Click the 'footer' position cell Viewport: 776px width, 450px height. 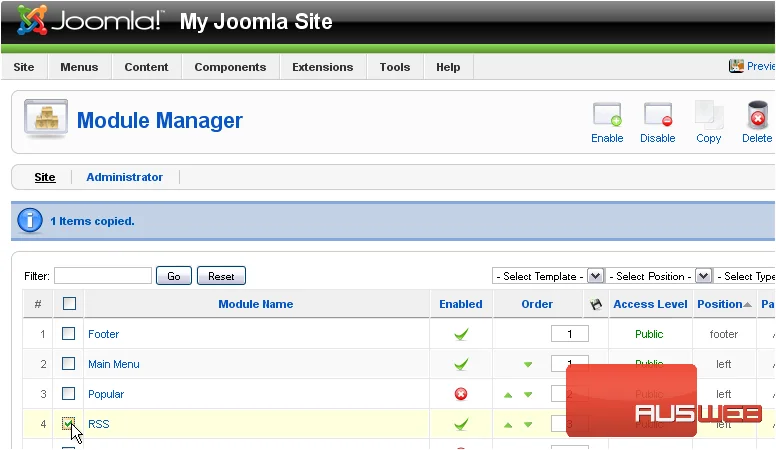(724, 334)
